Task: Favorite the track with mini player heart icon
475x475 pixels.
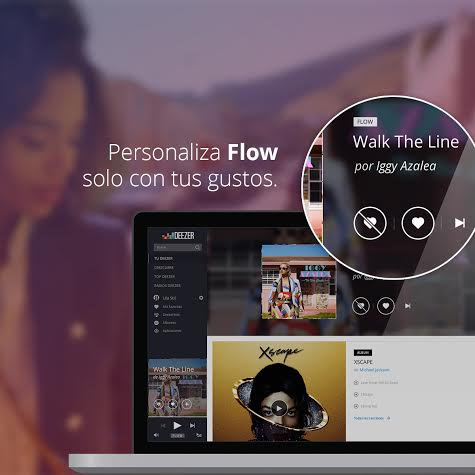Action: (173, 404)
